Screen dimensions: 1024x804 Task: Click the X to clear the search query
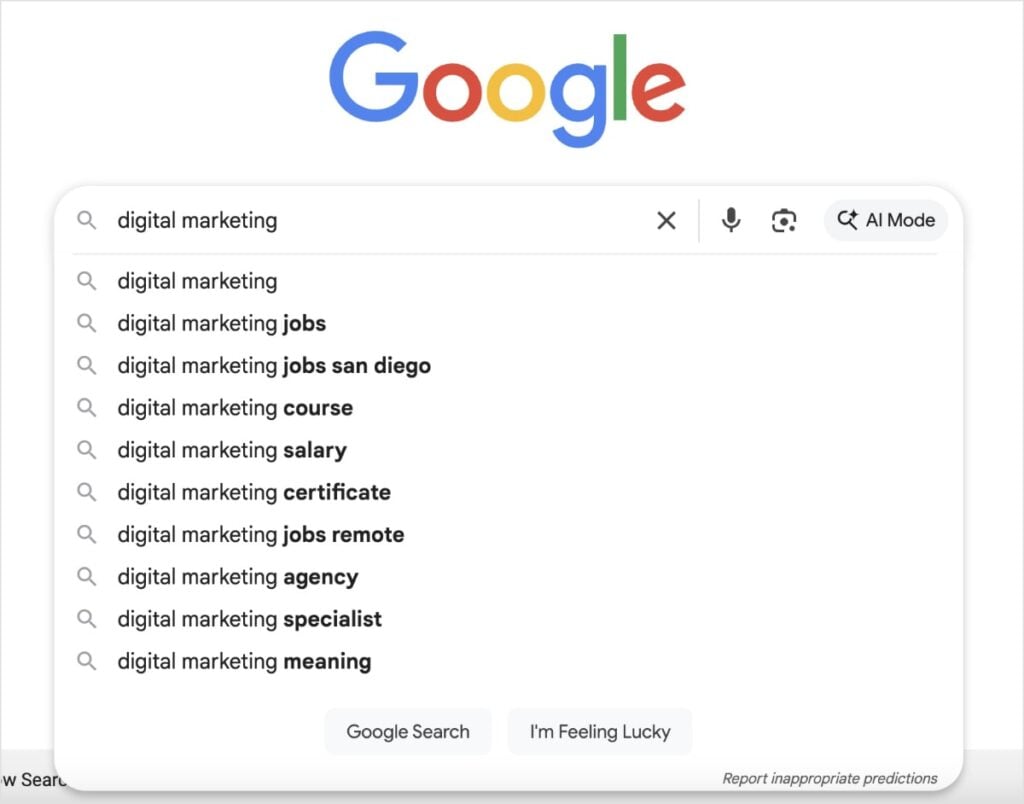666,220
